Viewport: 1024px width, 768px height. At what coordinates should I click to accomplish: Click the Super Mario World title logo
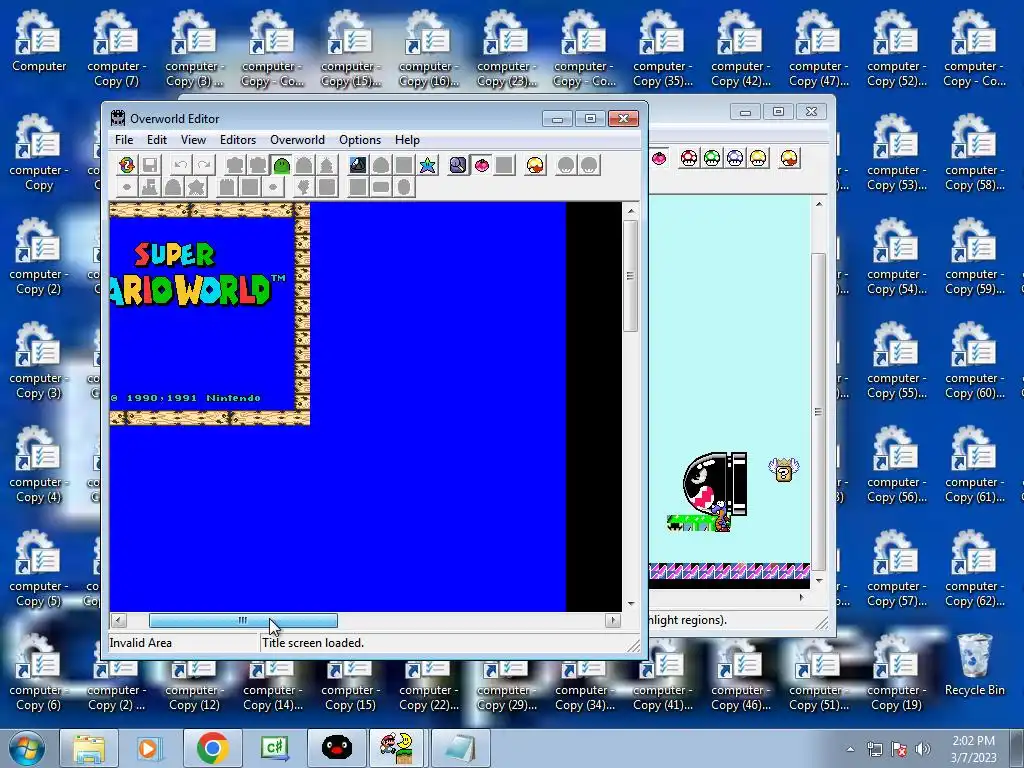[x=199, y=274]
